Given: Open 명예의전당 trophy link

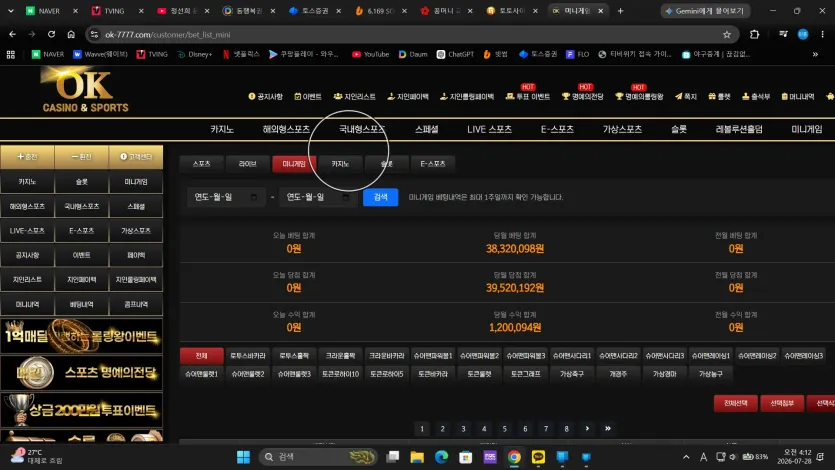Looking at the screenshot, I should [x=583, y=96].
